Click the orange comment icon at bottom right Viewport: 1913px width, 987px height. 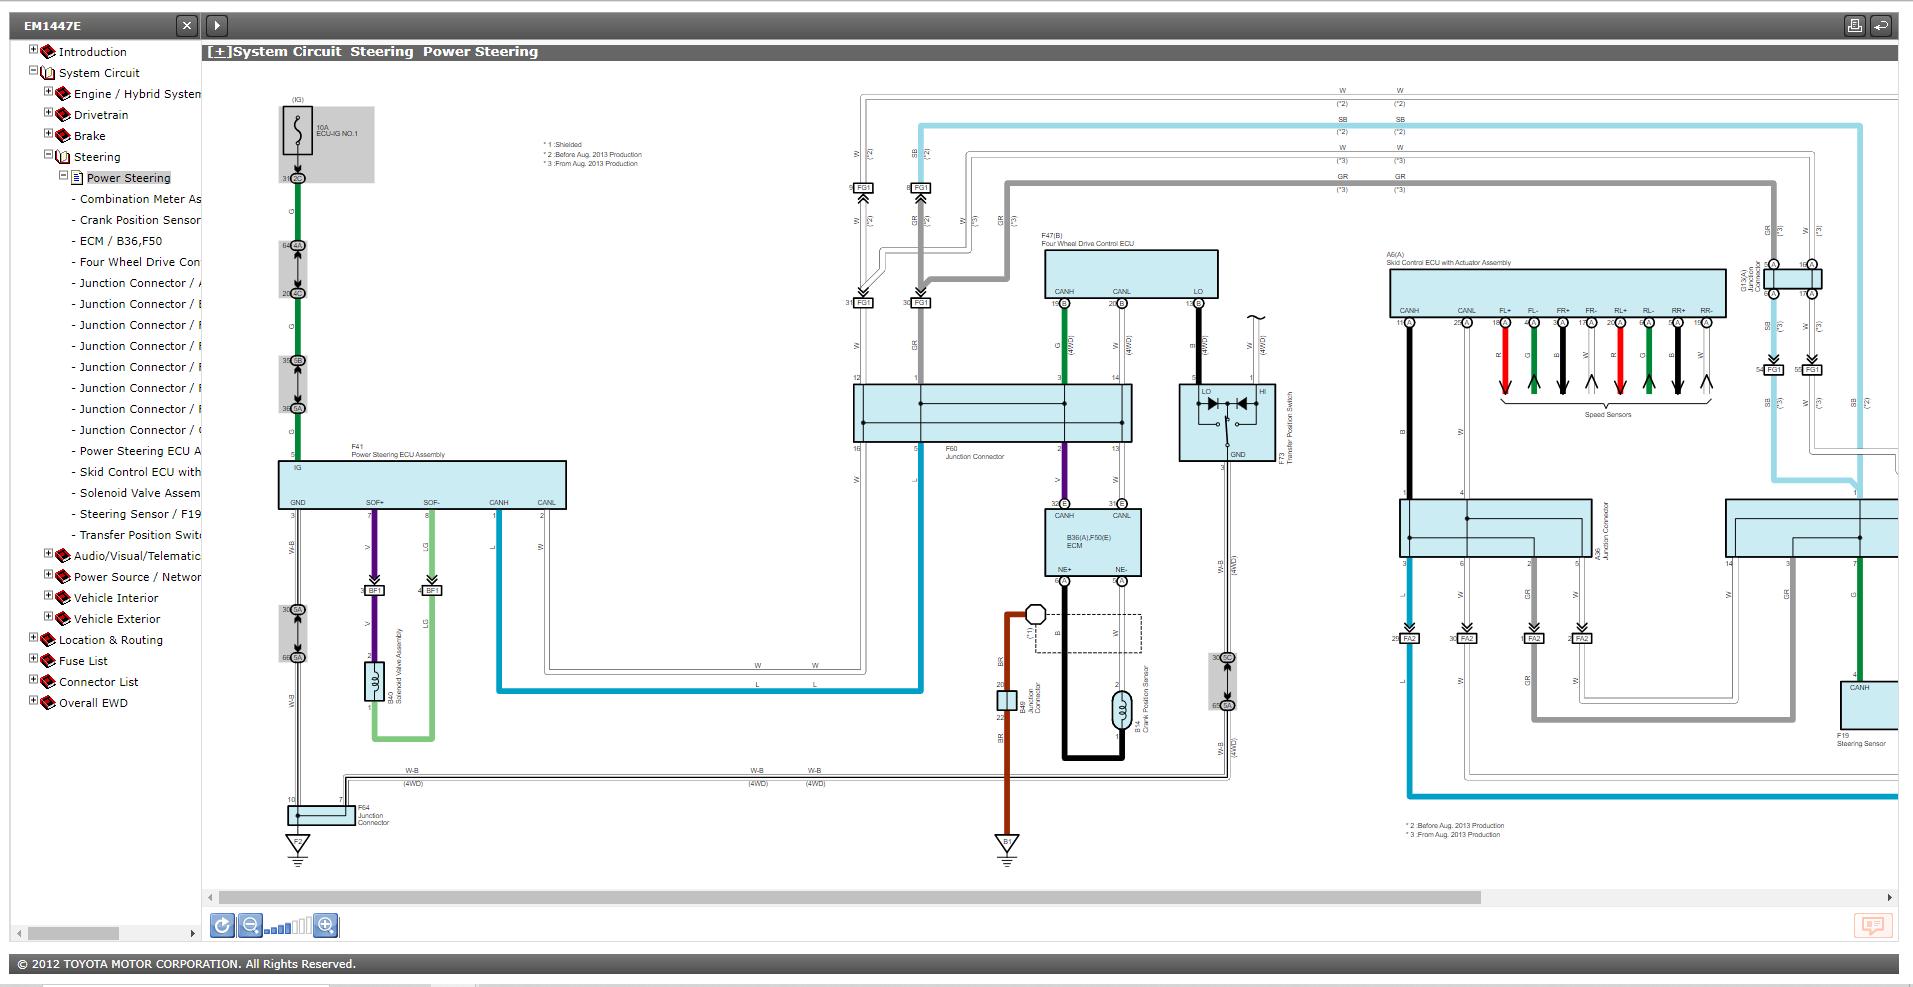(1874, 925)
